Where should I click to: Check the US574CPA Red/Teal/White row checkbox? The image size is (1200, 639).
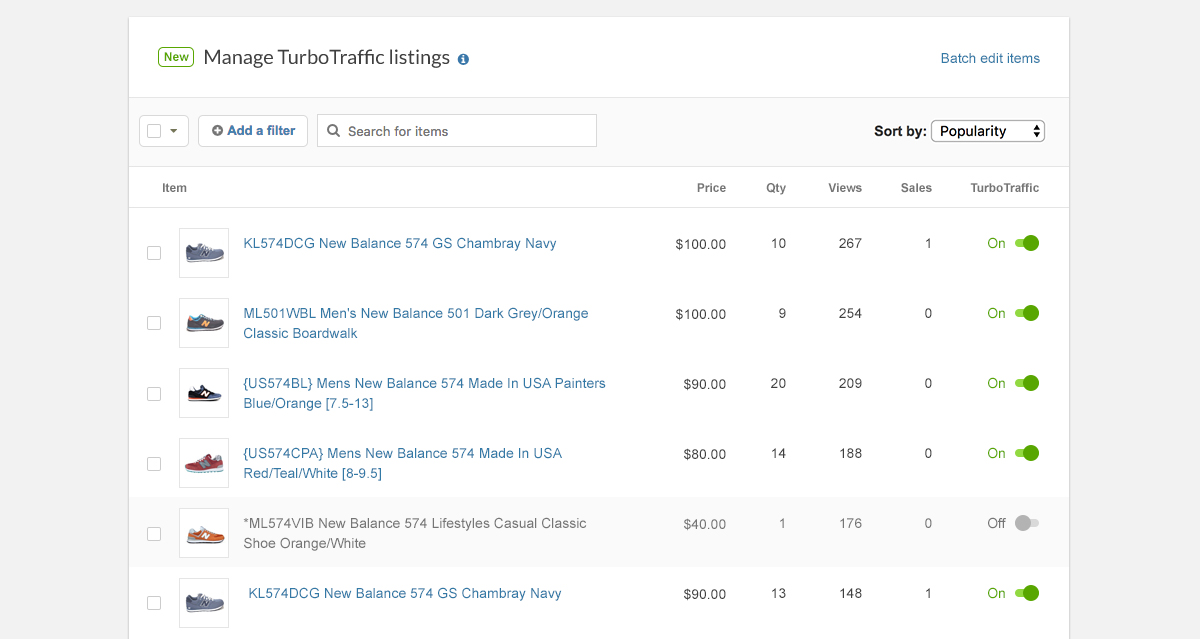click(154, 463)
